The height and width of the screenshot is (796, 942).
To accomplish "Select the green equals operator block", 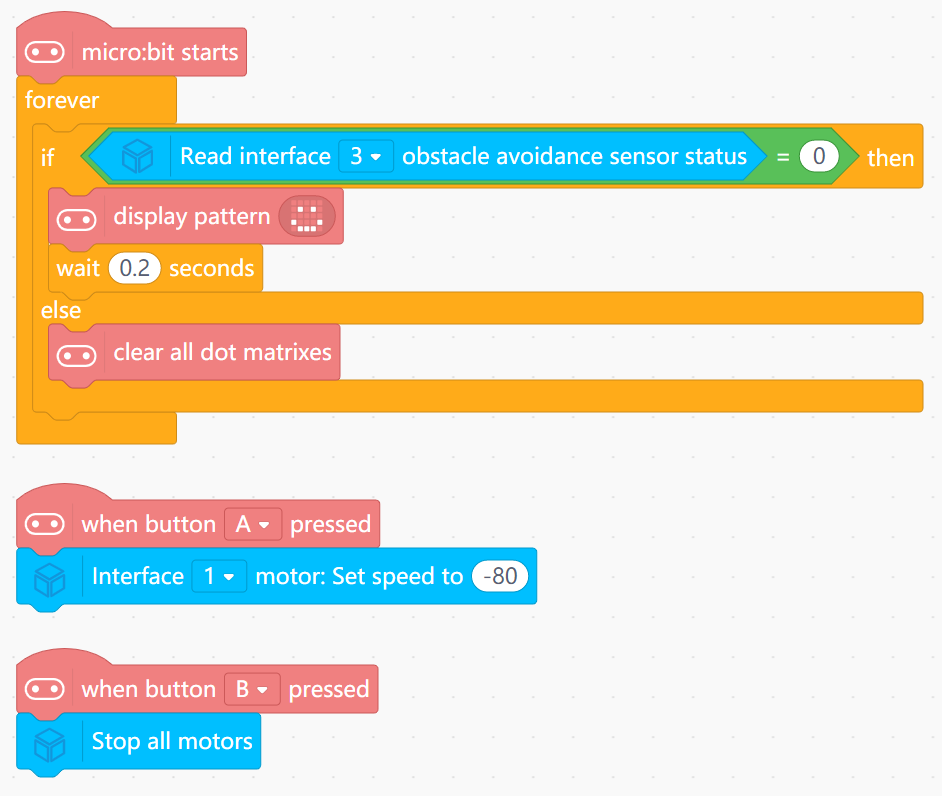I will click(783, 157).
